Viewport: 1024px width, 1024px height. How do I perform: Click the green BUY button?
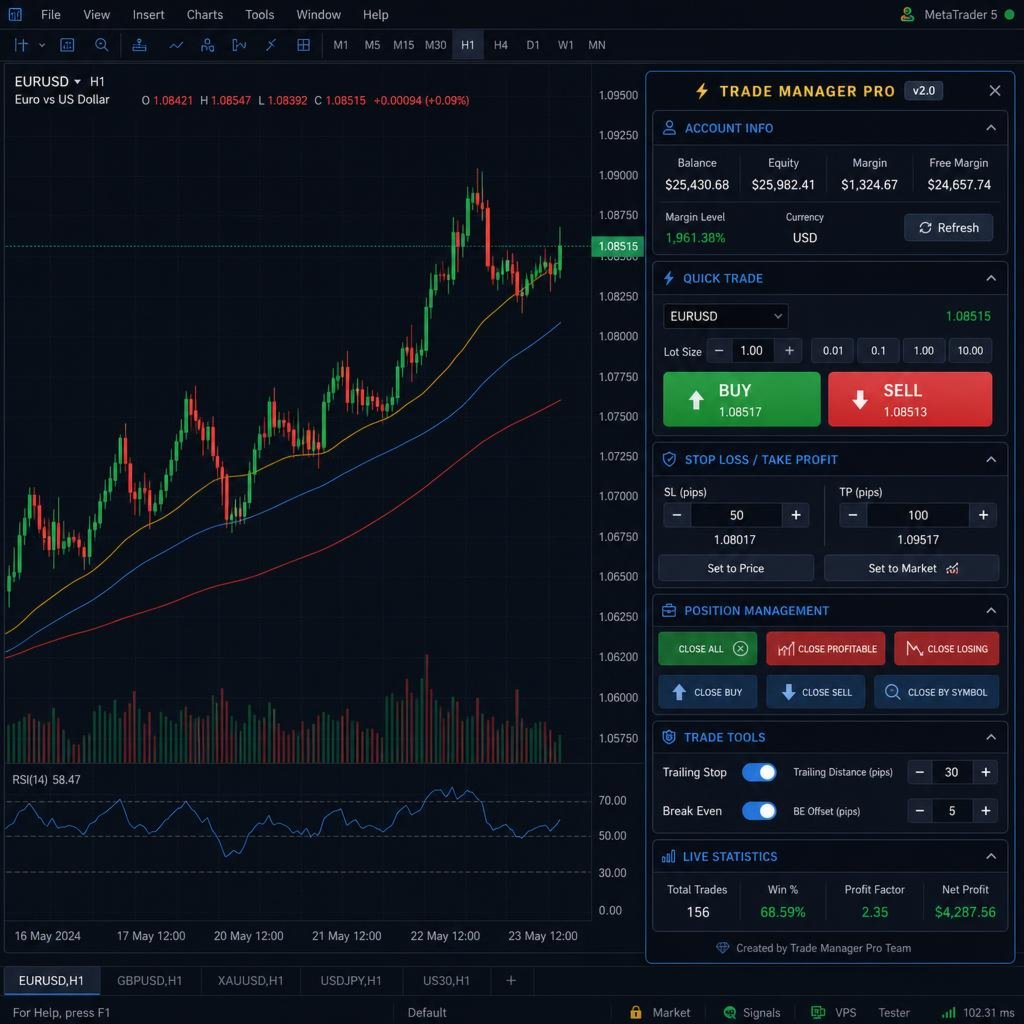click(x=741, y=399)
